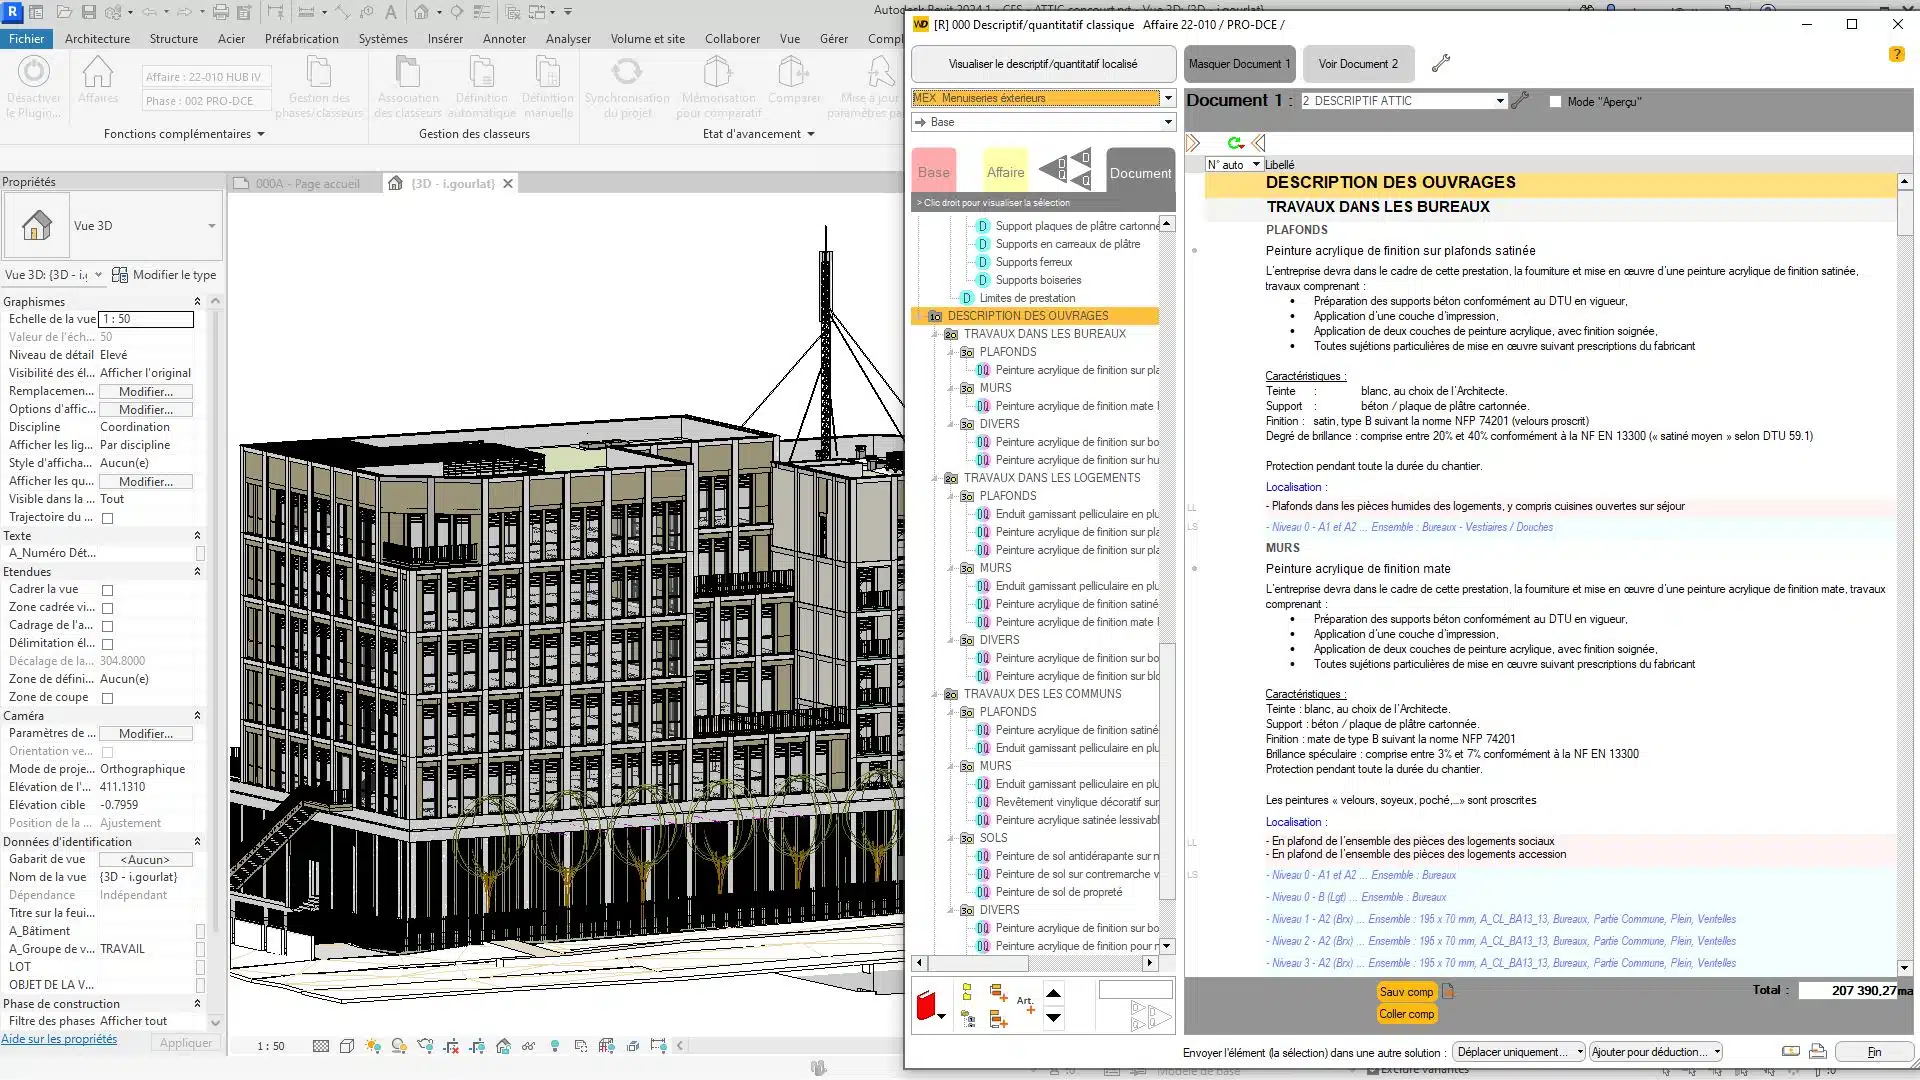
Task: Open the Structure ribbon tab
Action: pos(174,39)
